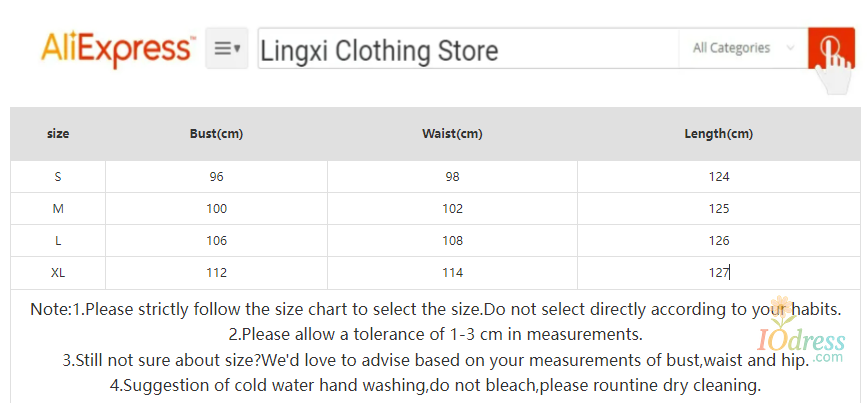Screen dimensions: 867x403
Task: Open the hamburger categories menu
Action: (227, 48)
